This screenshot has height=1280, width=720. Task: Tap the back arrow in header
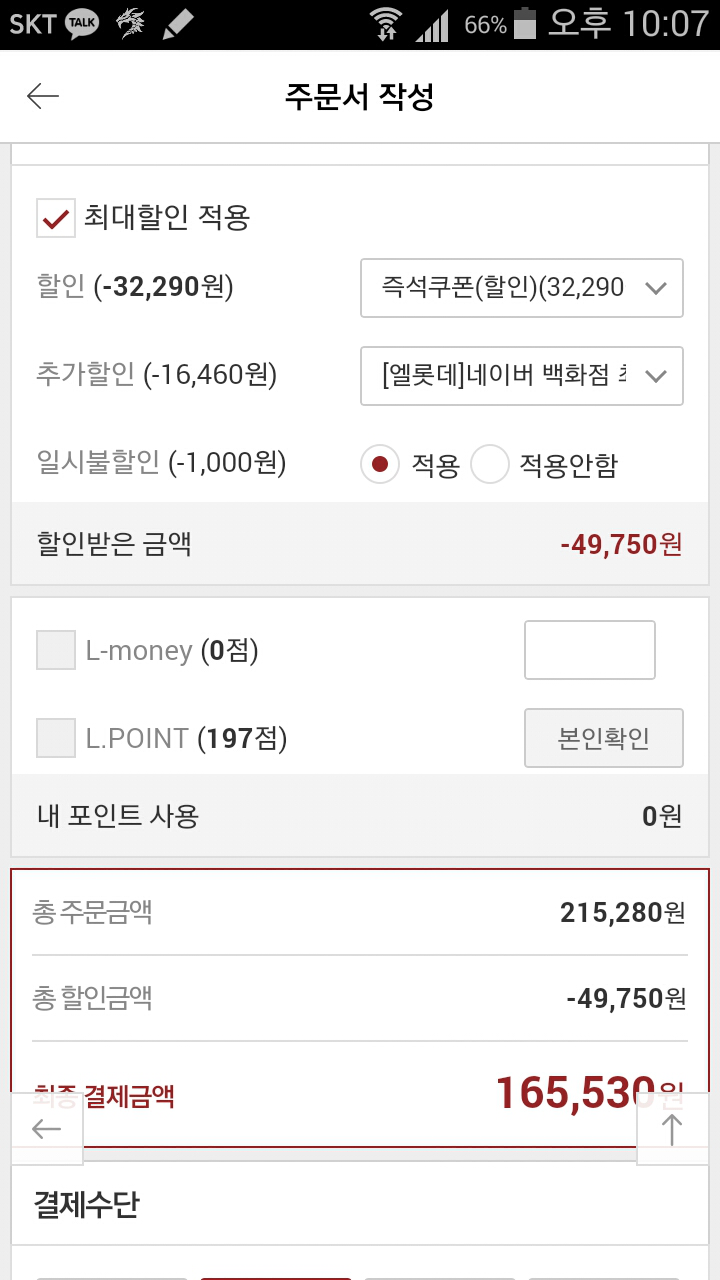[43, 96]
